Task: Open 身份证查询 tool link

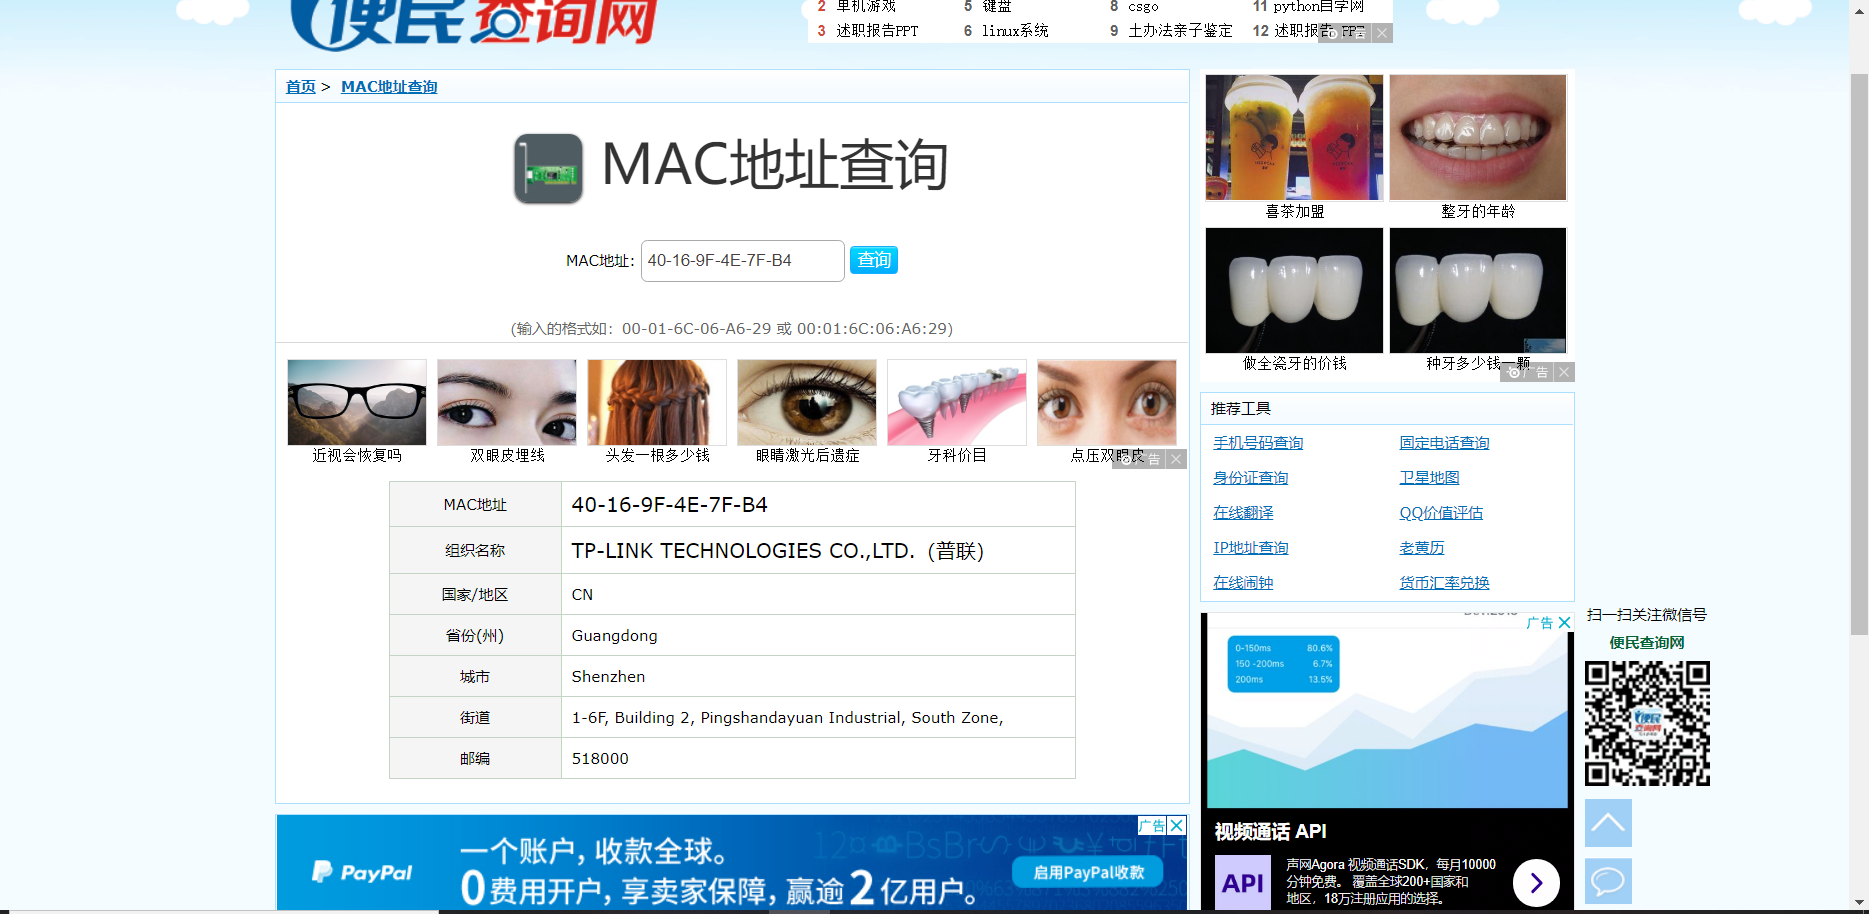Action: [1250, 478]
